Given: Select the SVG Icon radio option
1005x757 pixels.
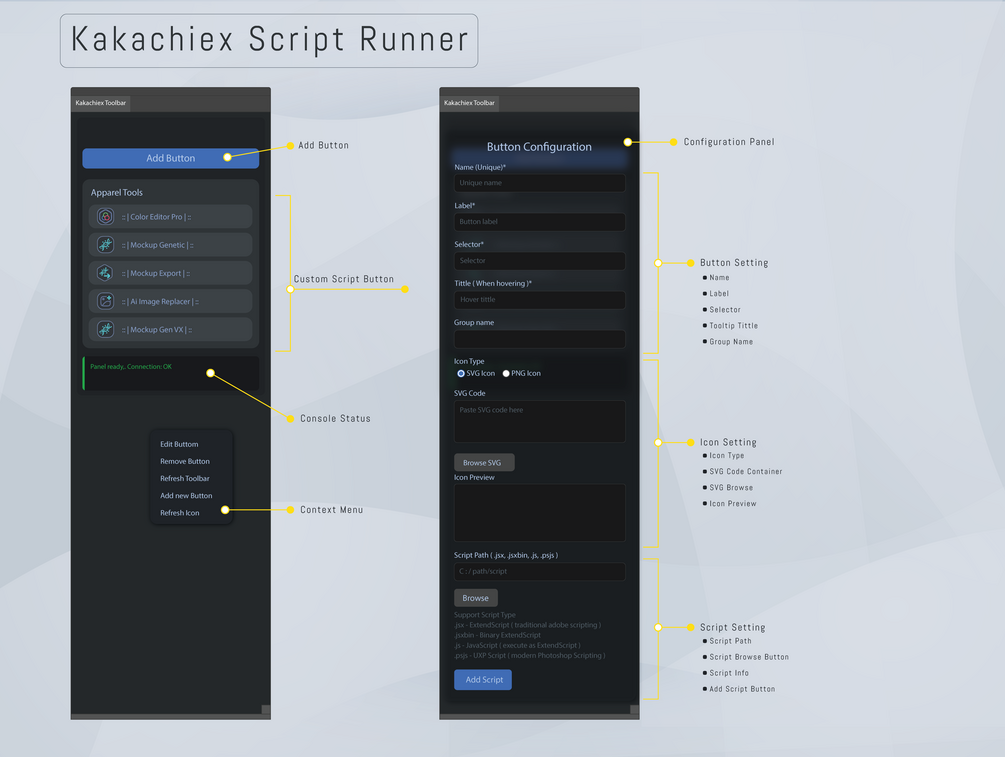Looking at the screenshot, I should 461,374.
